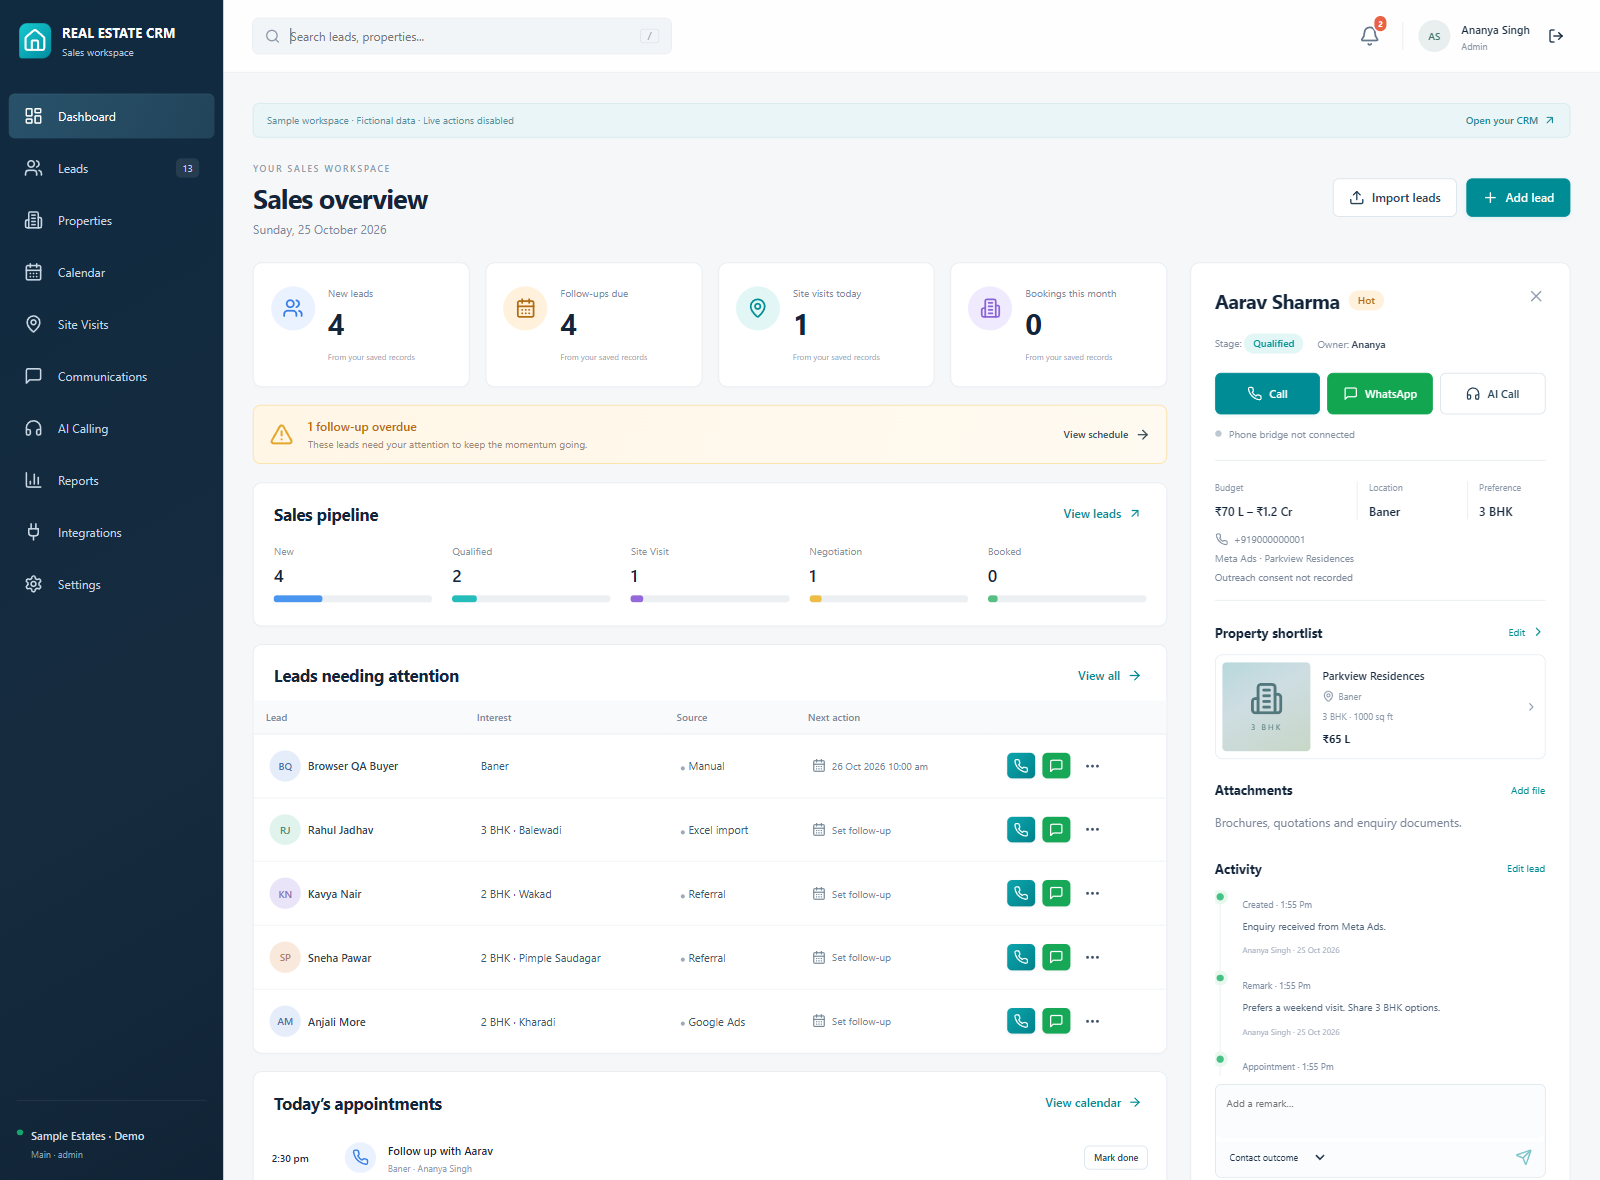The height and width of the screenshot is (1180, 1600).
Task: Open Settings in the sidebar
Action: tap(112, 584)
